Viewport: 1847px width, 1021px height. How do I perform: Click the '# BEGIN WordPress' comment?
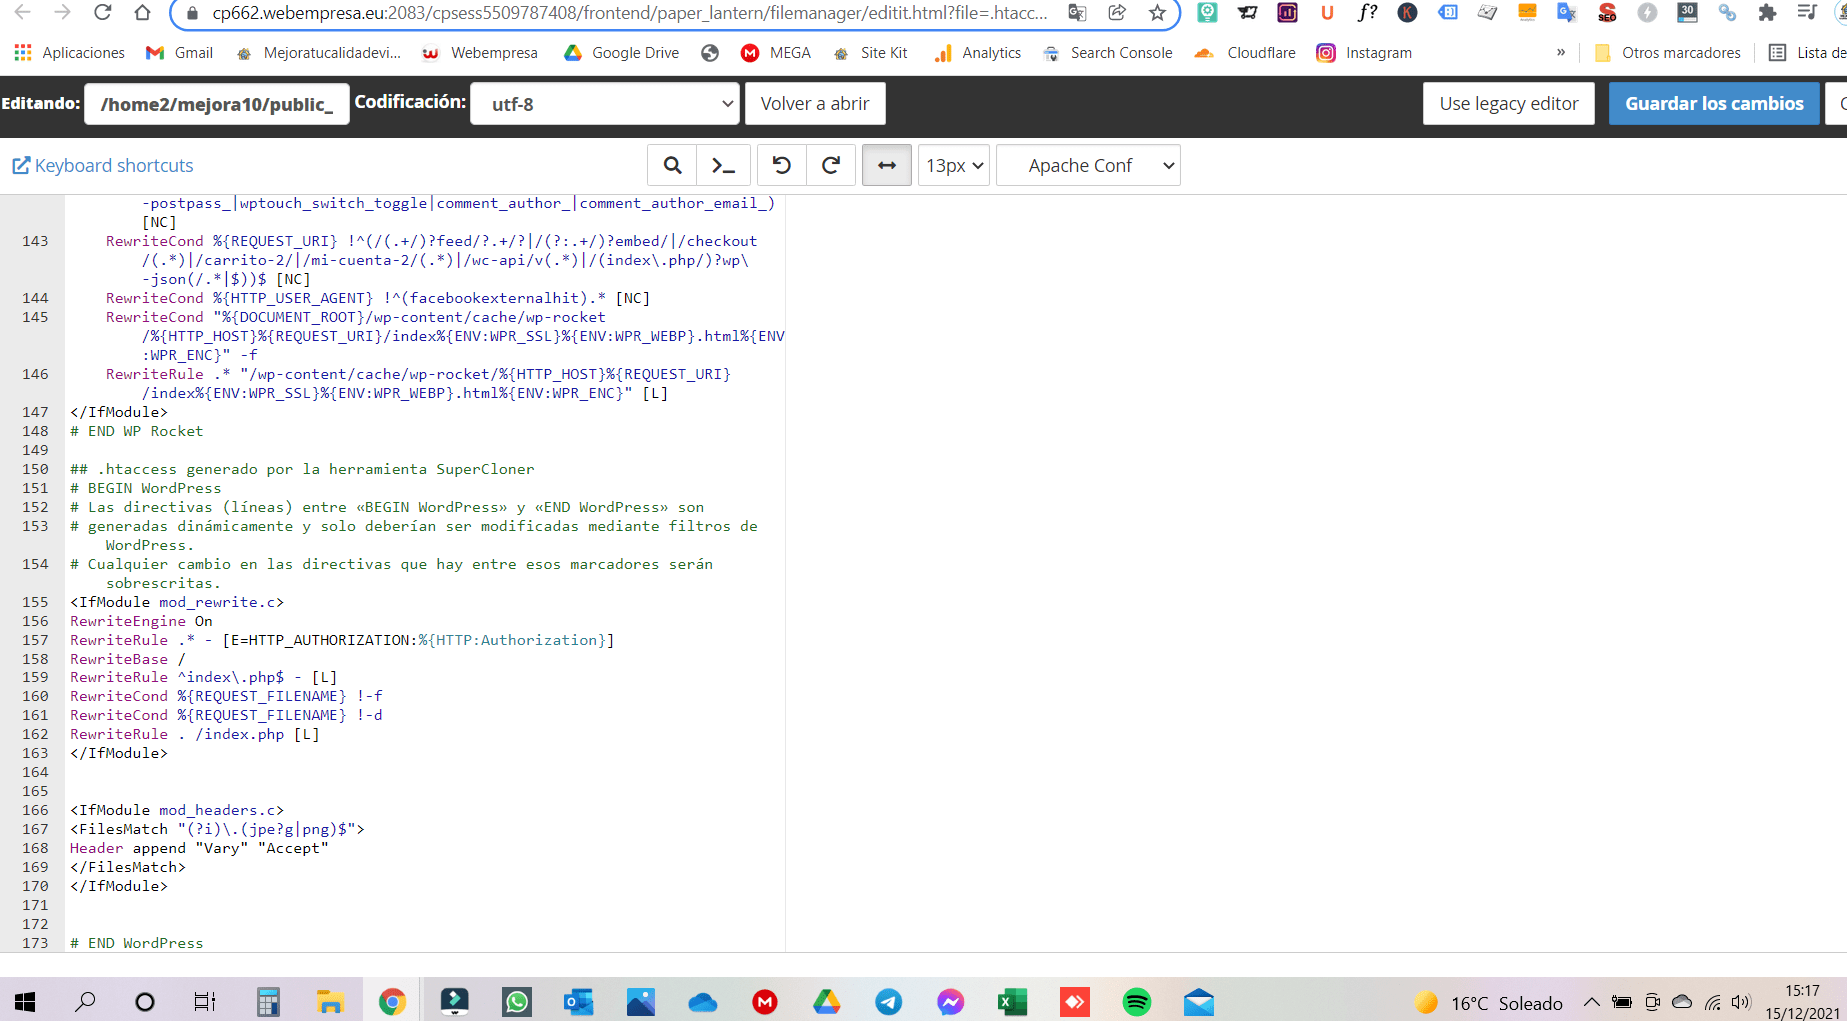click(x=146, y=488)
